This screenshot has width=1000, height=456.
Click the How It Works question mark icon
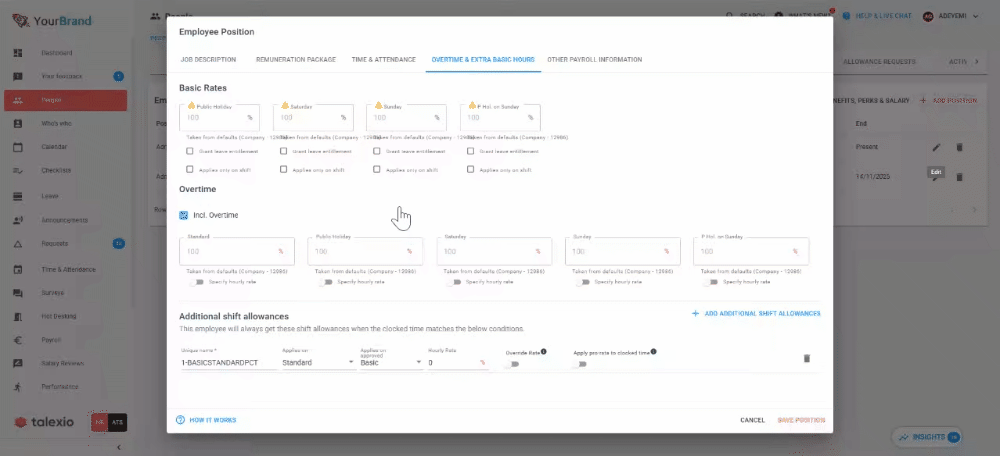click(180, 420)
